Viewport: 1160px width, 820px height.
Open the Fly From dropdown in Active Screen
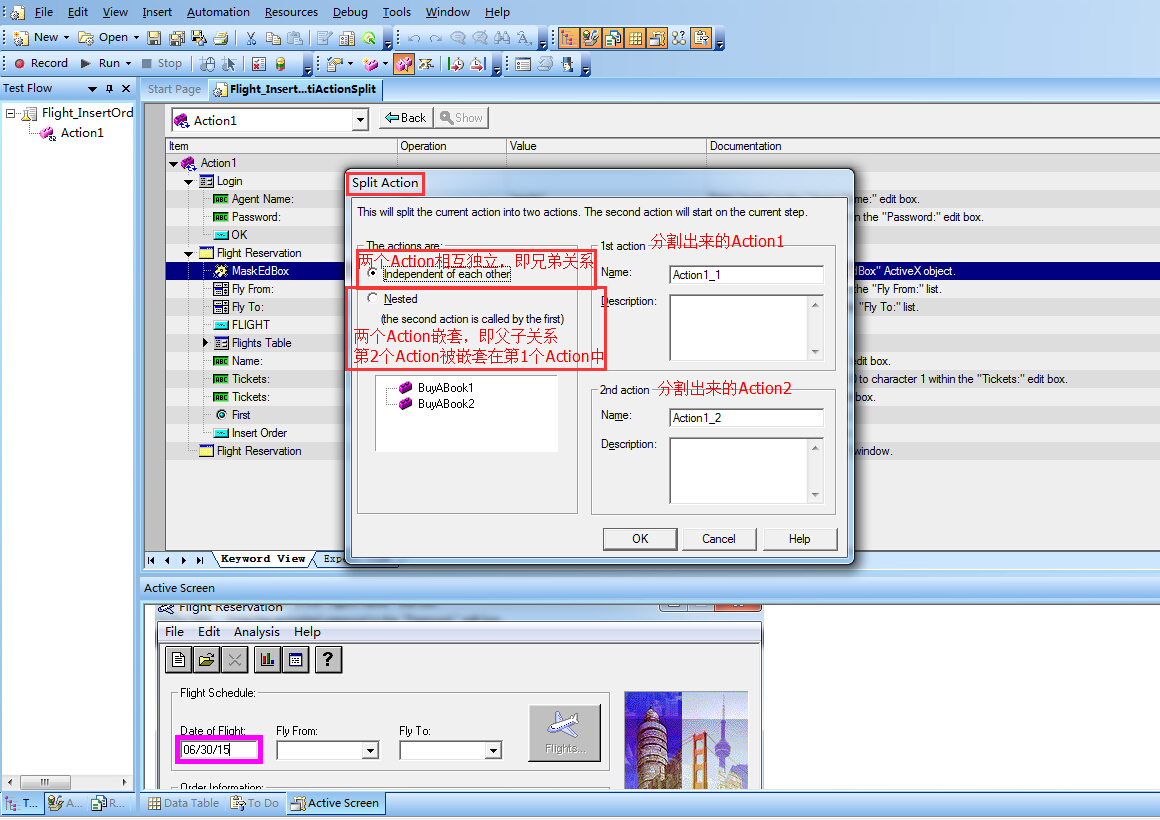coord(371,750)
